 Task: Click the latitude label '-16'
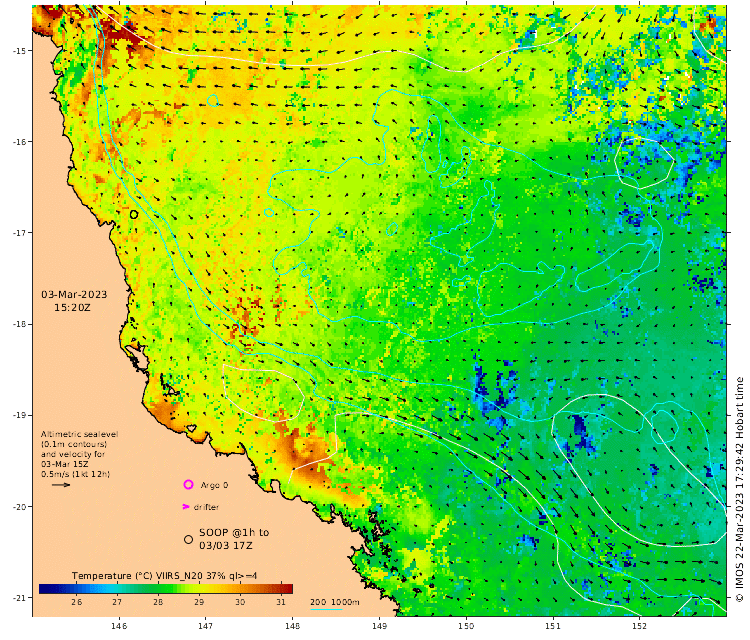[19, 142]
